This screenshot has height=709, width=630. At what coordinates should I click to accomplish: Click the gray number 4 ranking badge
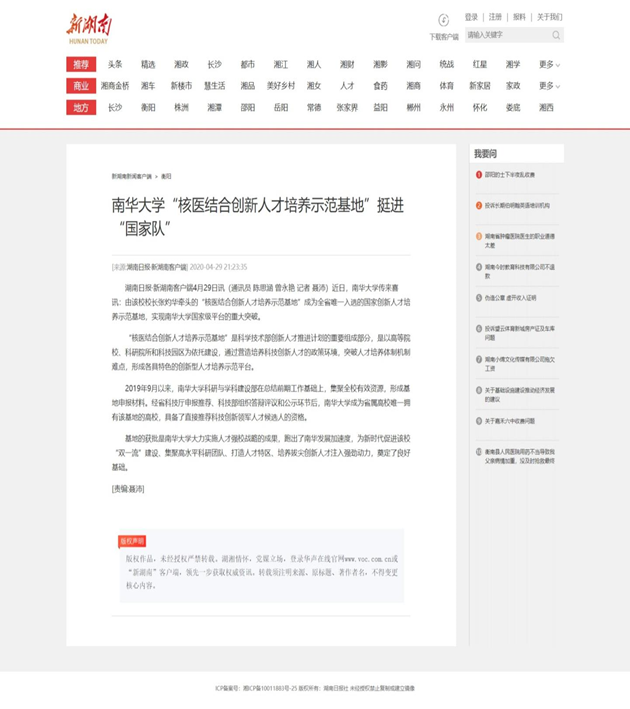pyautogui.click(x=478, y=267)
